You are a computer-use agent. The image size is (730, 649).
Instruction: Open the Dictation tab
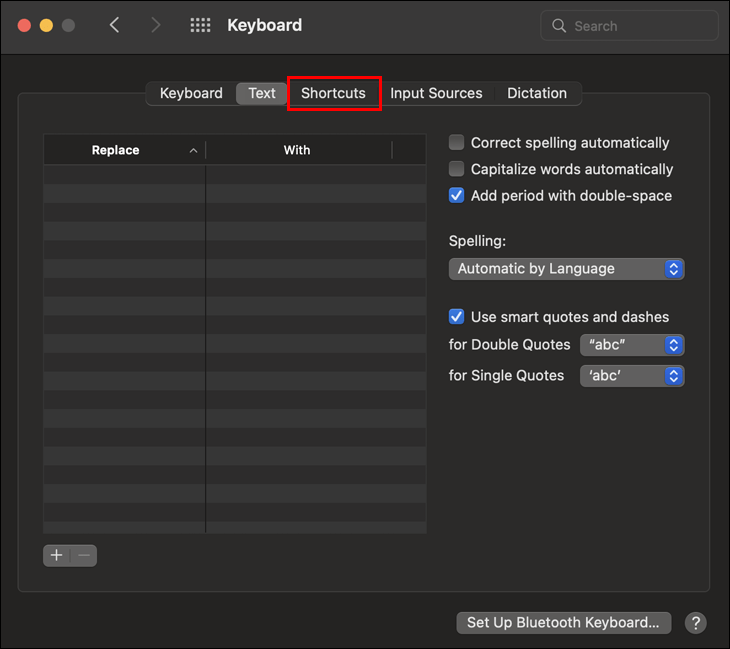click(x=537, y=93)
